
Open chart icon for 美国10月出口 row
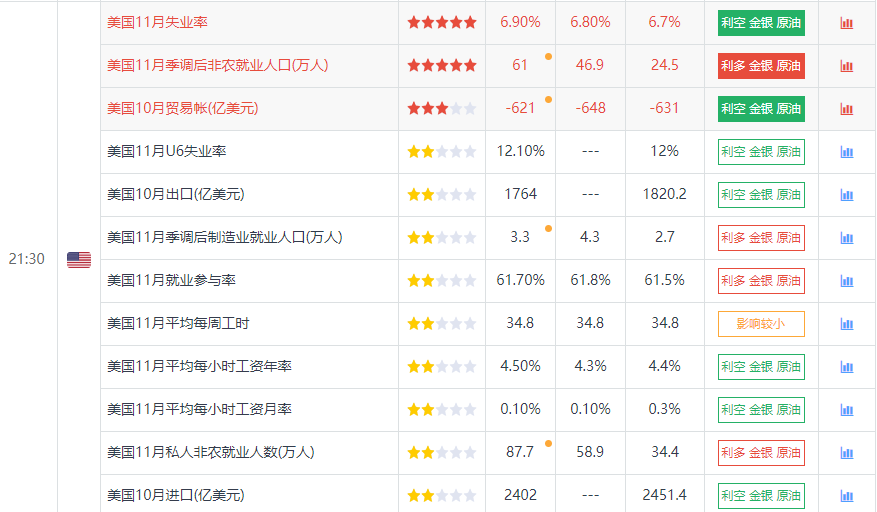(x=847, y=195)
